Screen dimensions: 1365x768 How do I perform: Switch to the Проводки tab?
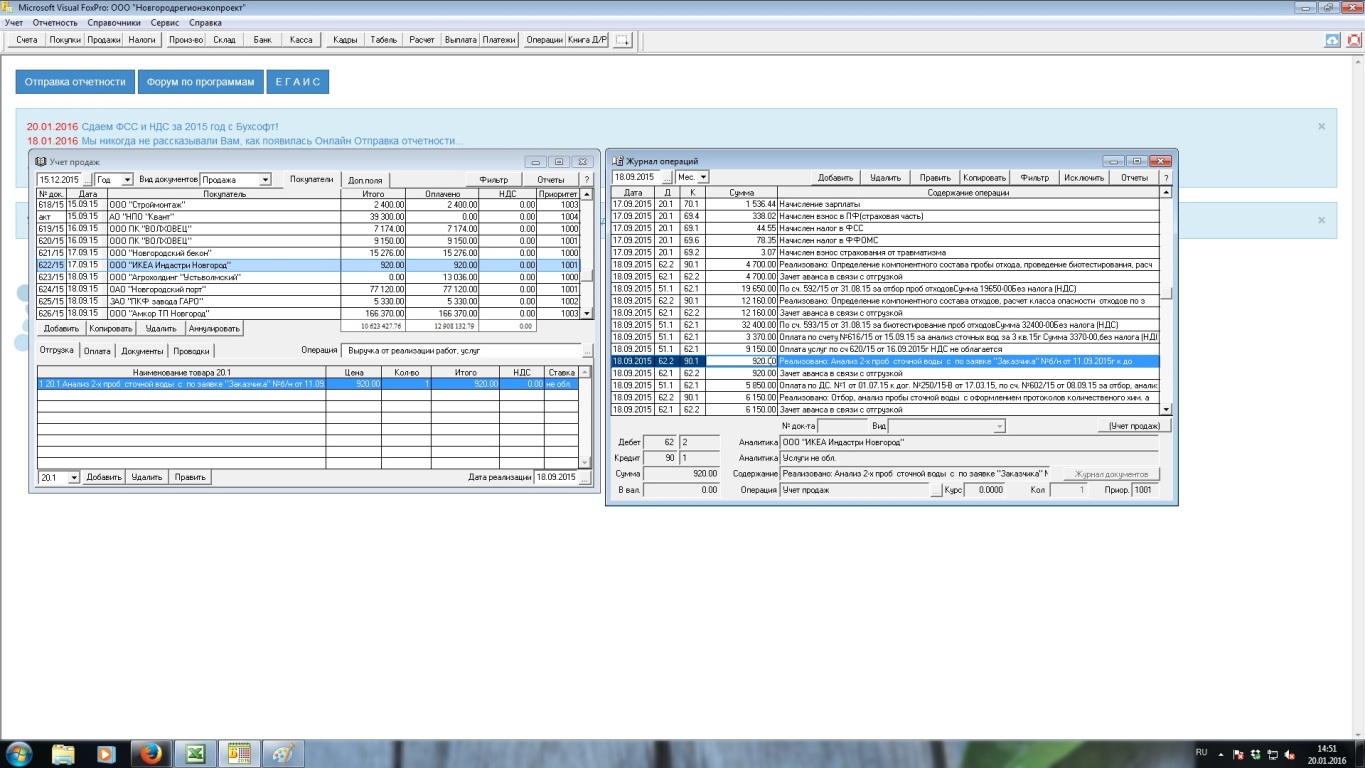click(191, 351)
